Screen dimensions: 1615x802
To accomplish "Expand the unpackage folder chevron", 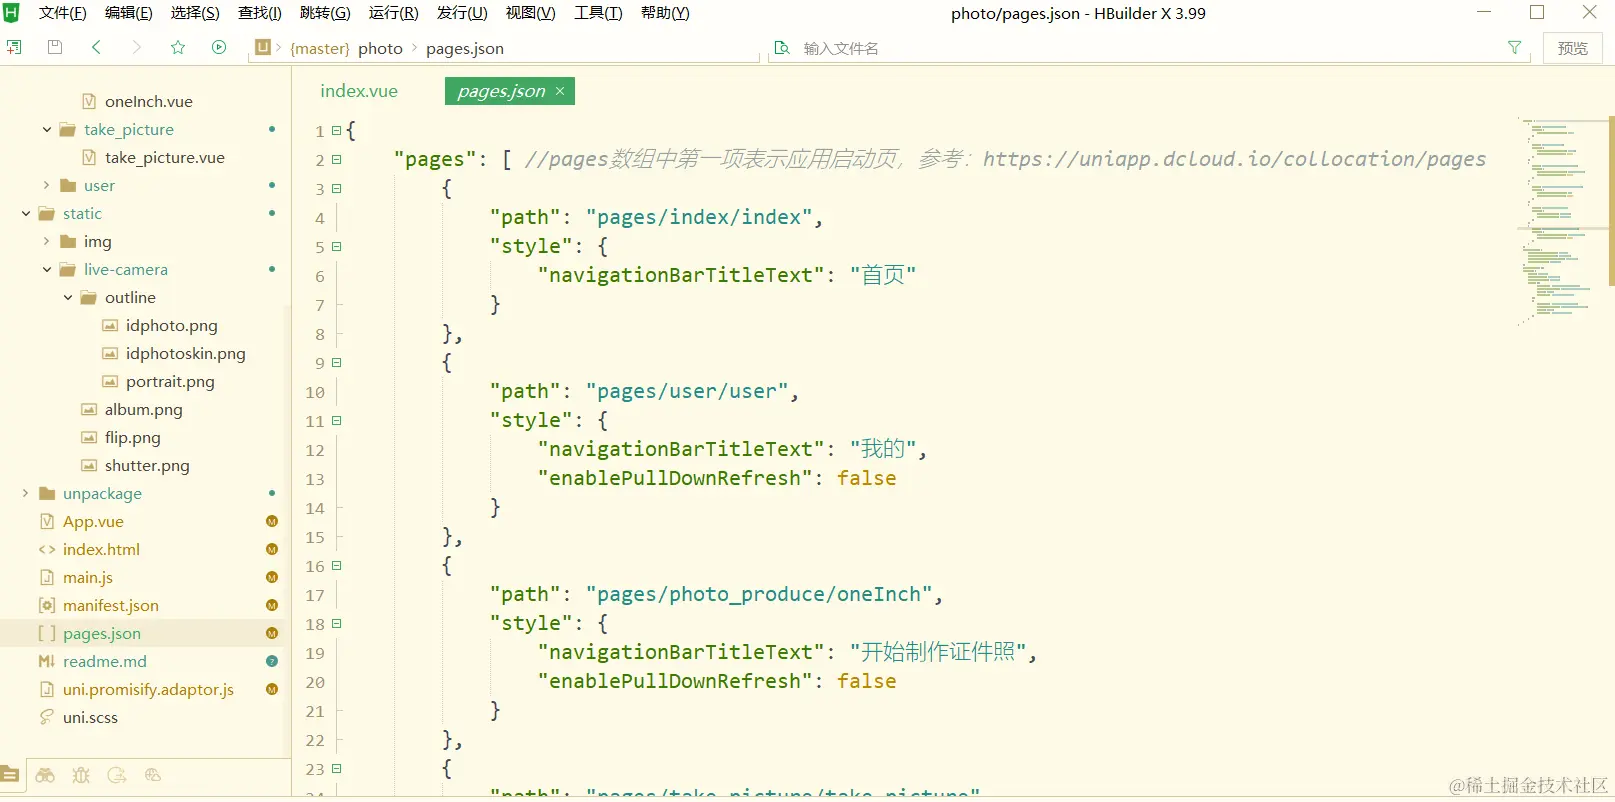I will (x=26, y=494).
